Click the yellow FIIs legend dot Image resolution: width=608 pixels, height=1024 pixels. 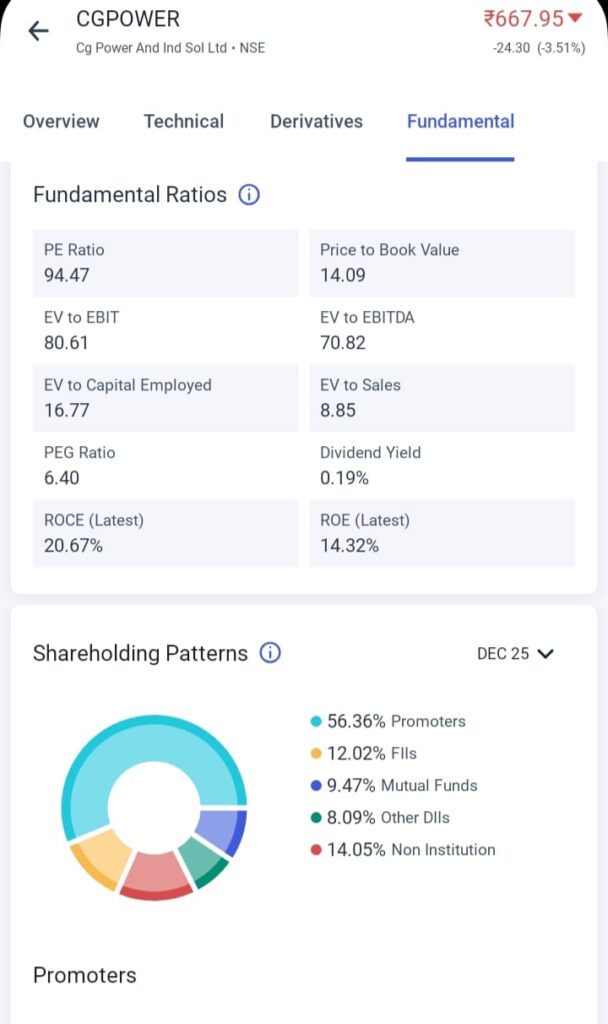tap(314, 753)
